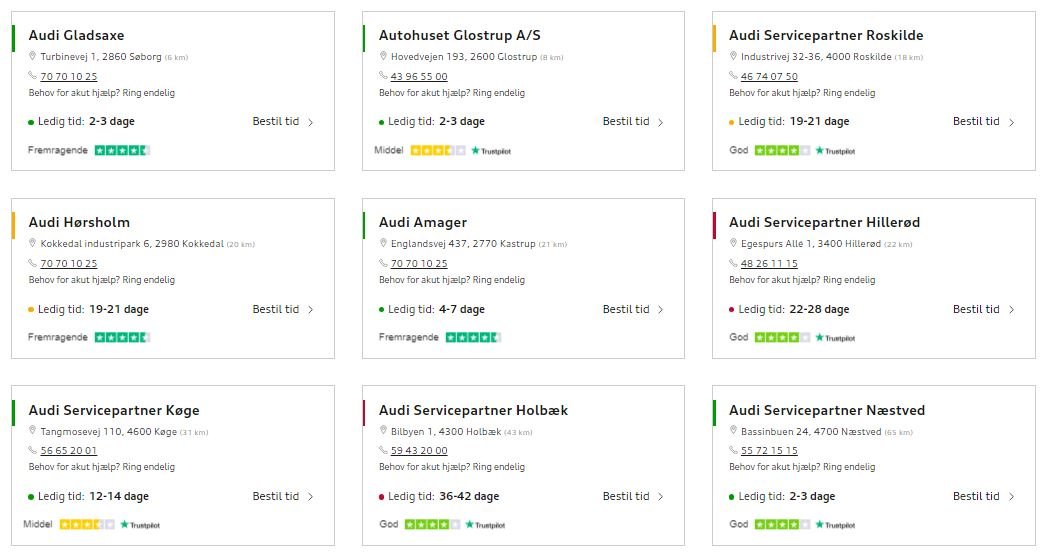Screen dimensions: 1043x553
Task: Click address Kokkedal industripark 6, 2980 Kokkedal
Action: (132, 244)
